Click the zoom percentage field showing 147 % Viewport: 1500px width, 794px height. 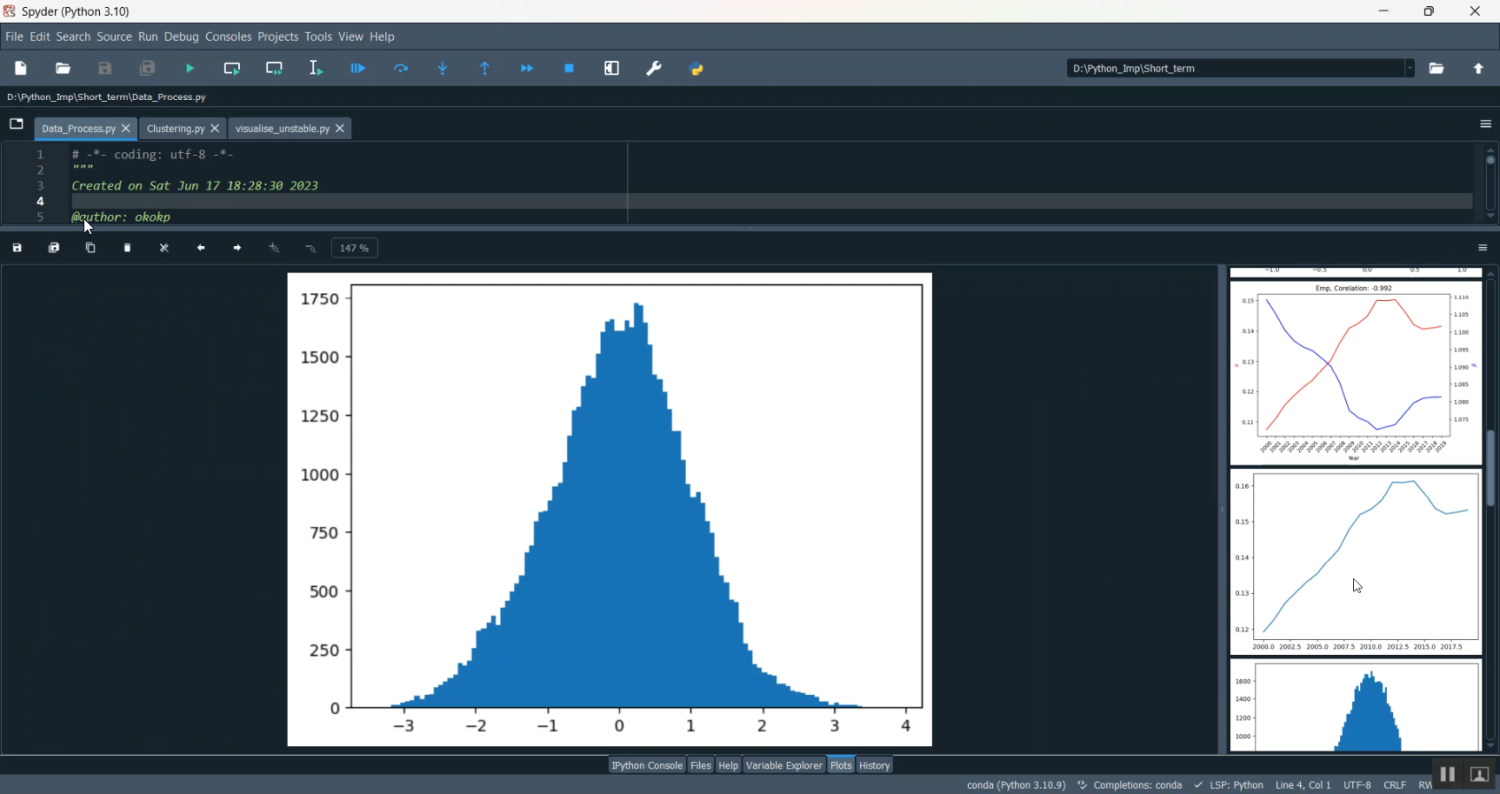point(355,248)
